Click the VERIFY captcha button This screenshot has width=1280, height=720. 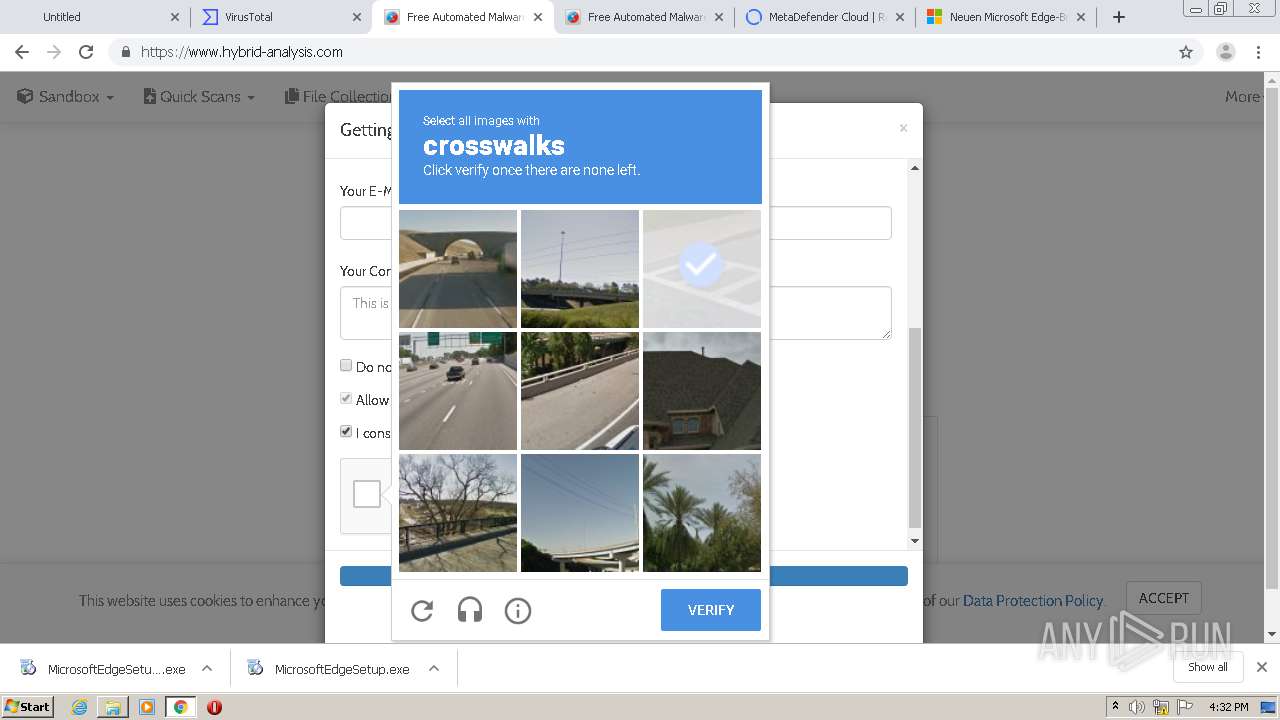point(711,610)
